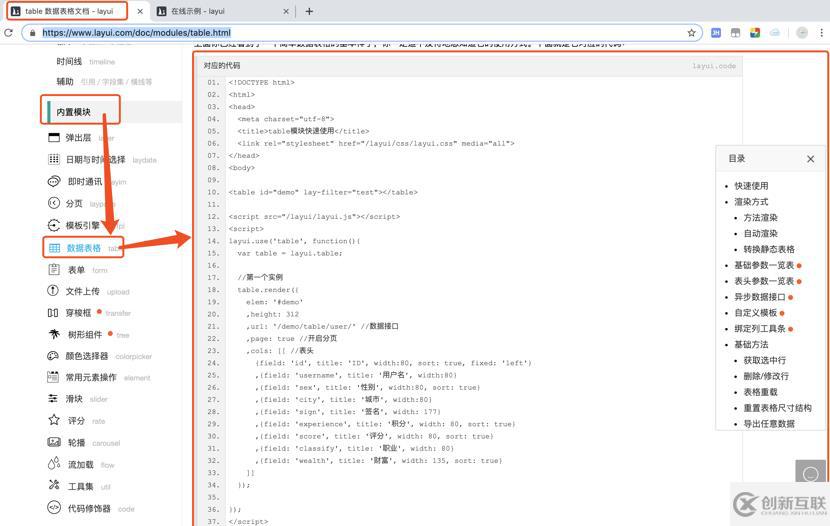Viewport: 830px width, 526px height.
Task: Jump to 渲染方式 in the contents list
Action: (x=751, y=202)
